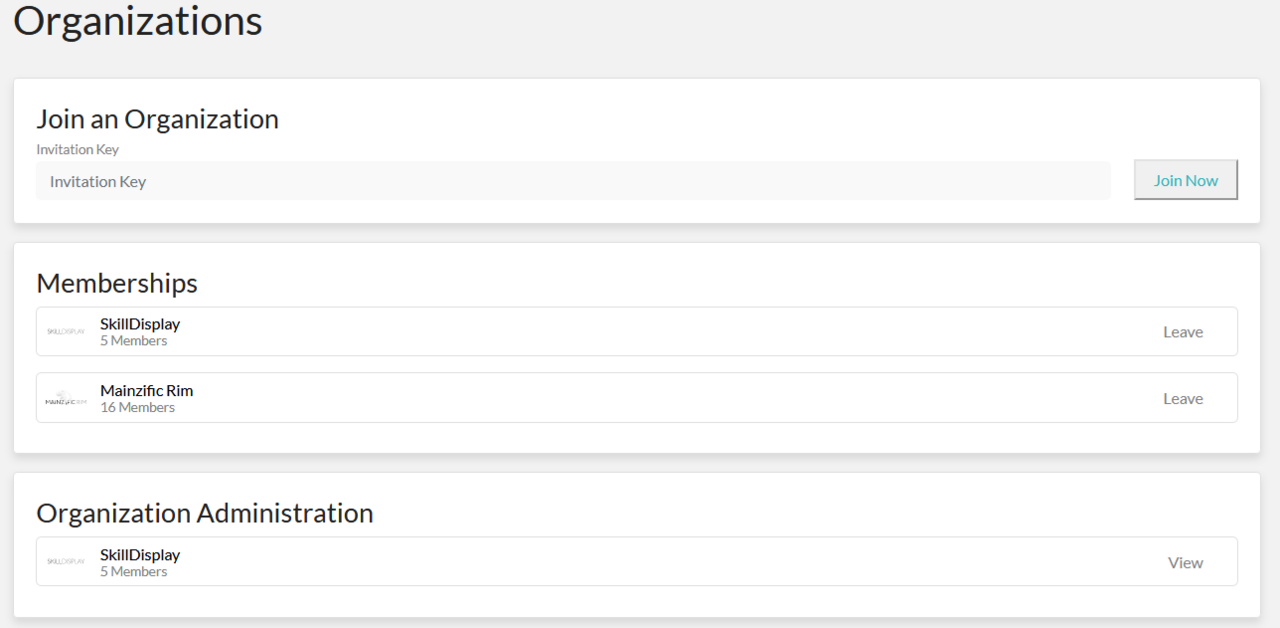Click the Organization Administration section heading
The image size is (1280, 628).
pos(204,513)
